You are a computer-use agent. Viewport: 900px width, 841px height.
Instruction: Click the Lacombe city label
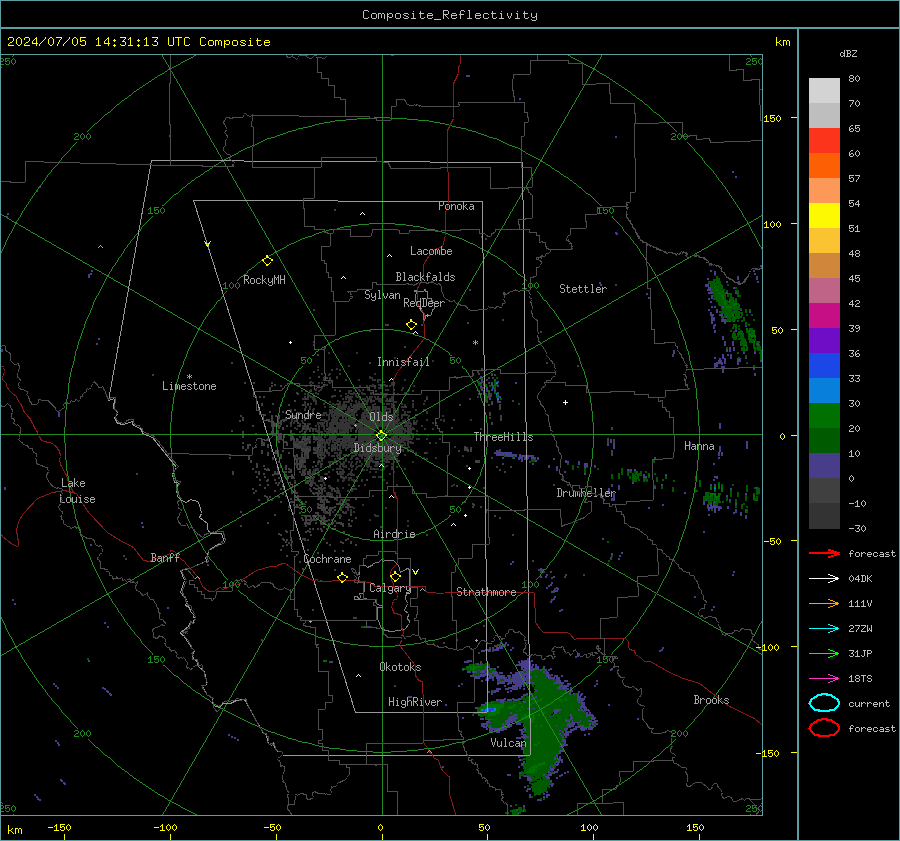click(x=431, y=251)
